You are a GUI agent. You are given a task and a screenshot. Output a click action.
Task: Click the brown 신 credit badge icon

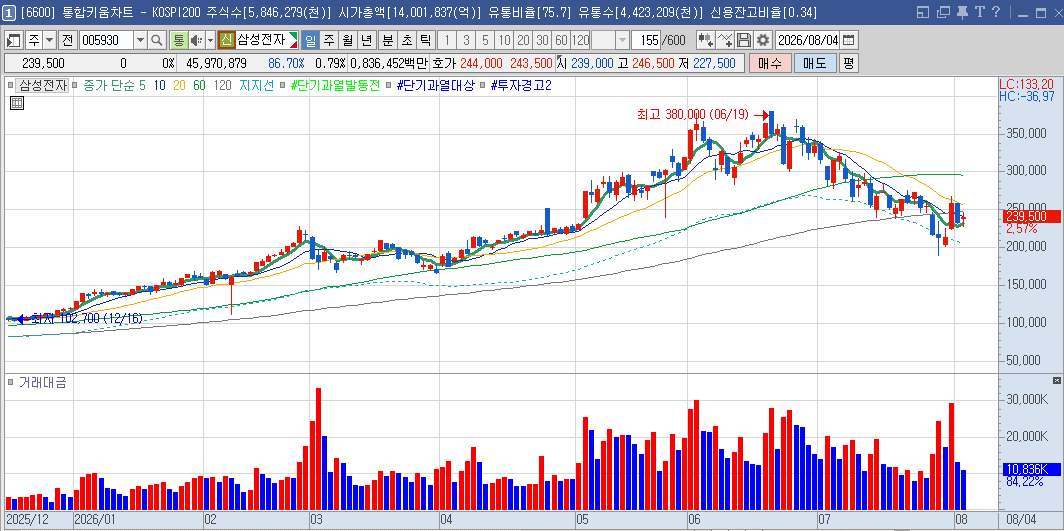click(x=227, y=40)
